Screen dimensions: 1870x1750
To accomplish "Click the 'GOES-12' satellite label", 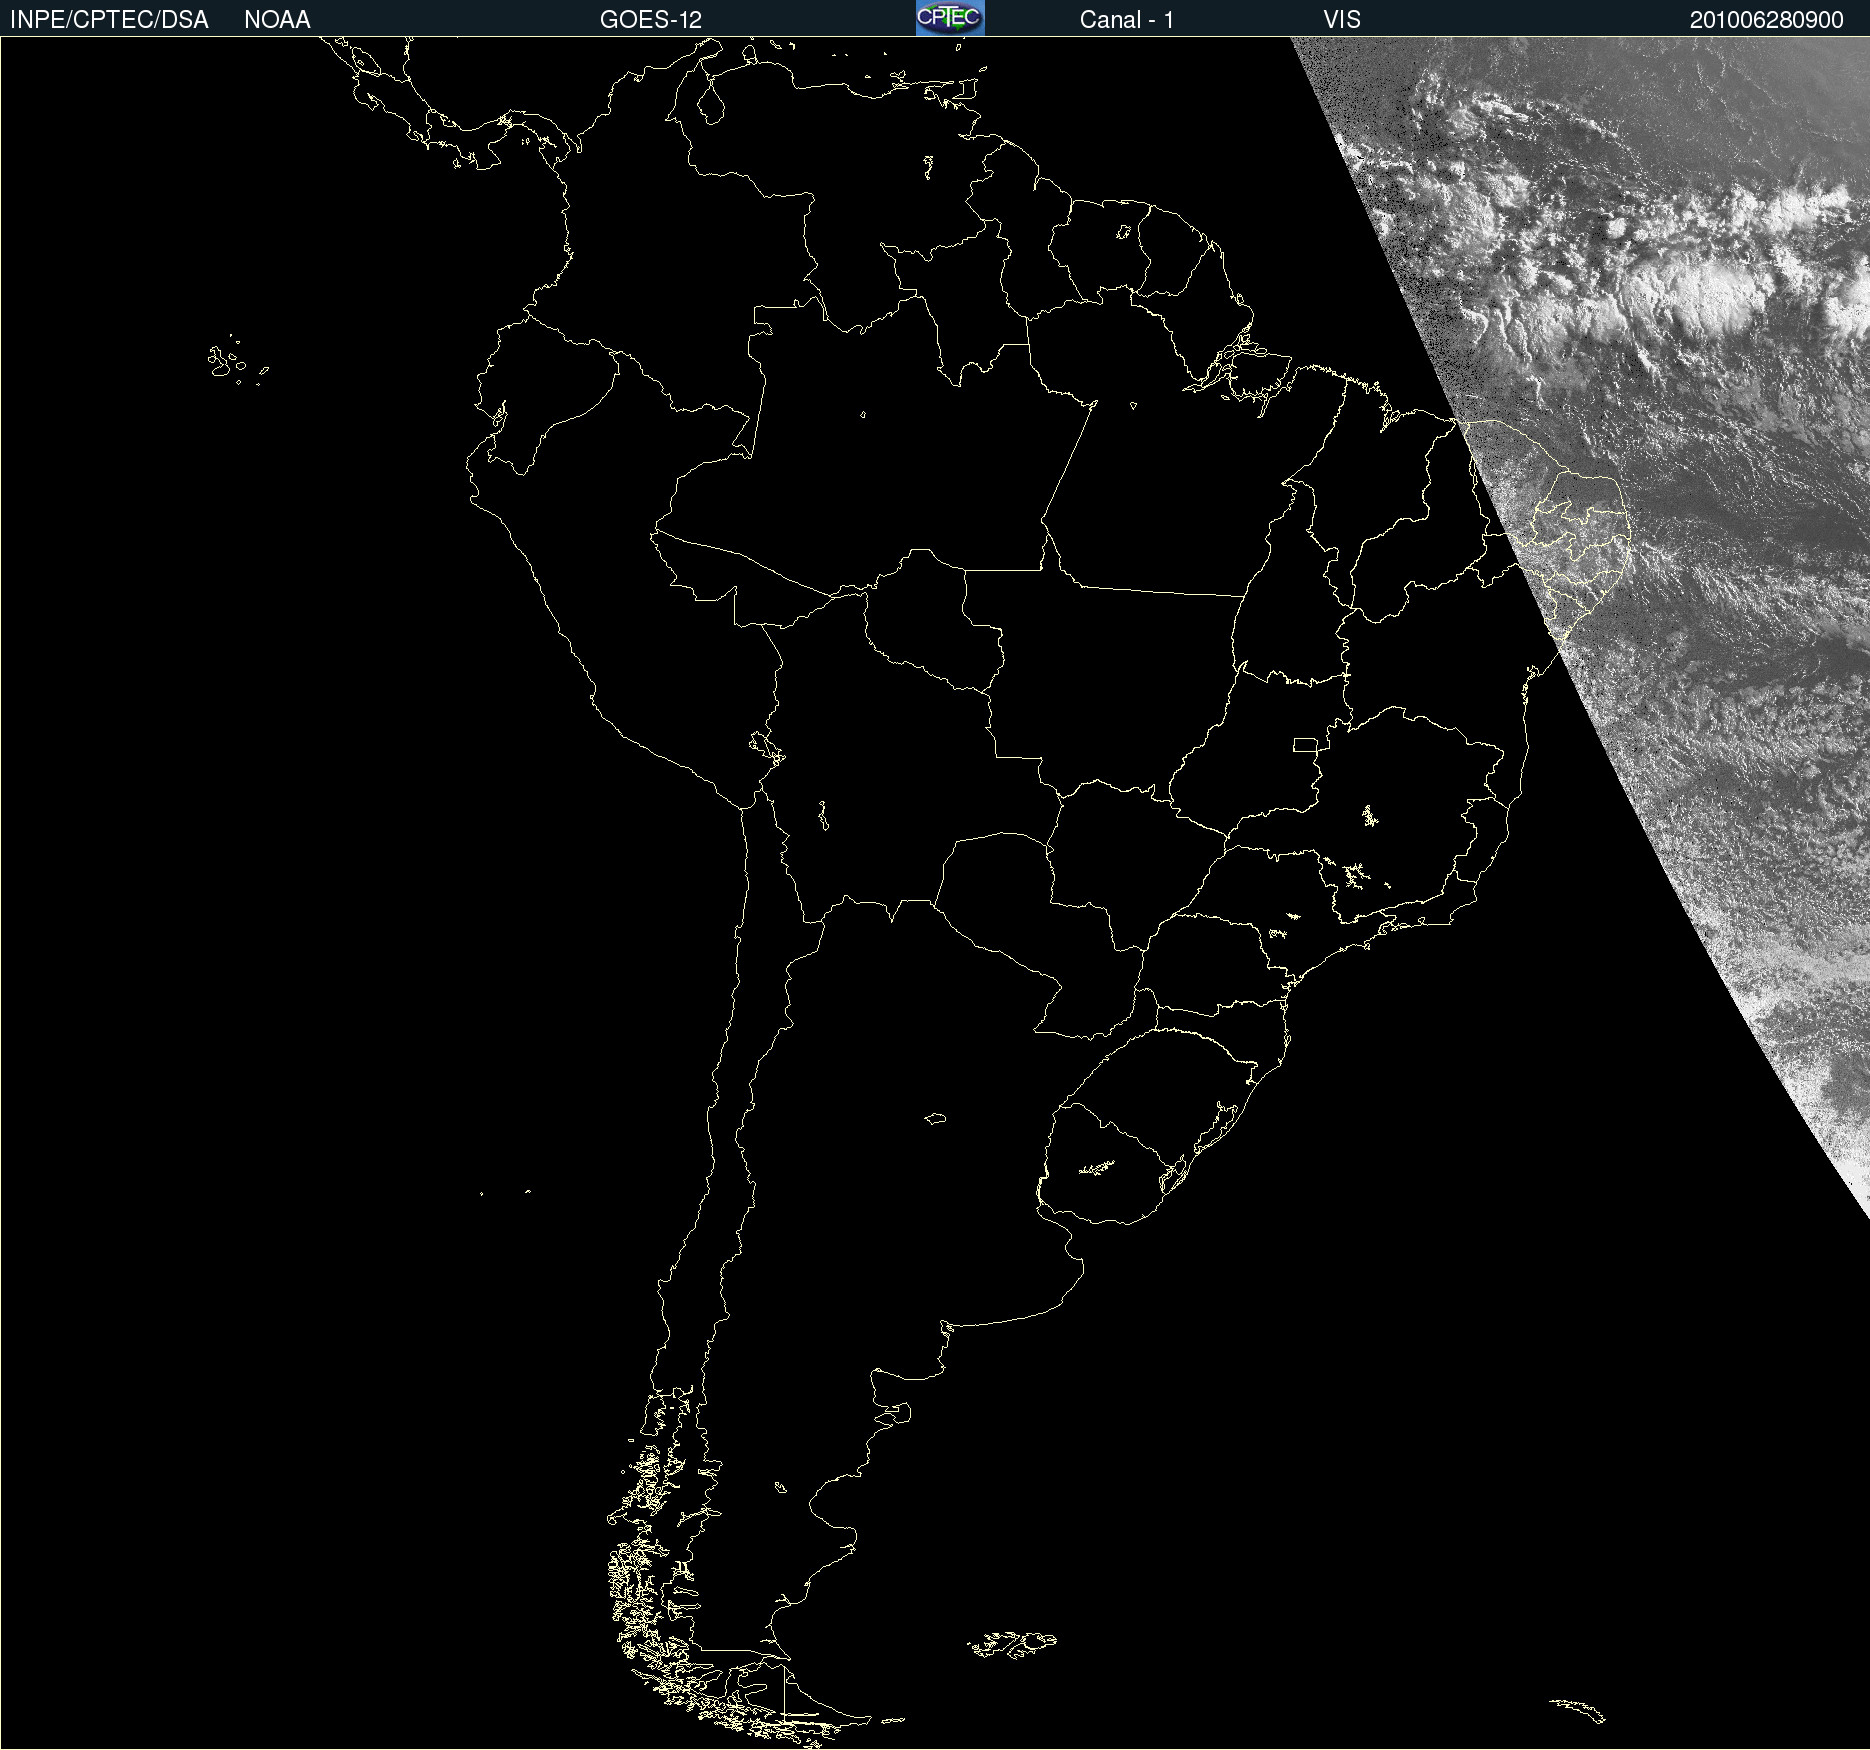I will click(651, 20).
